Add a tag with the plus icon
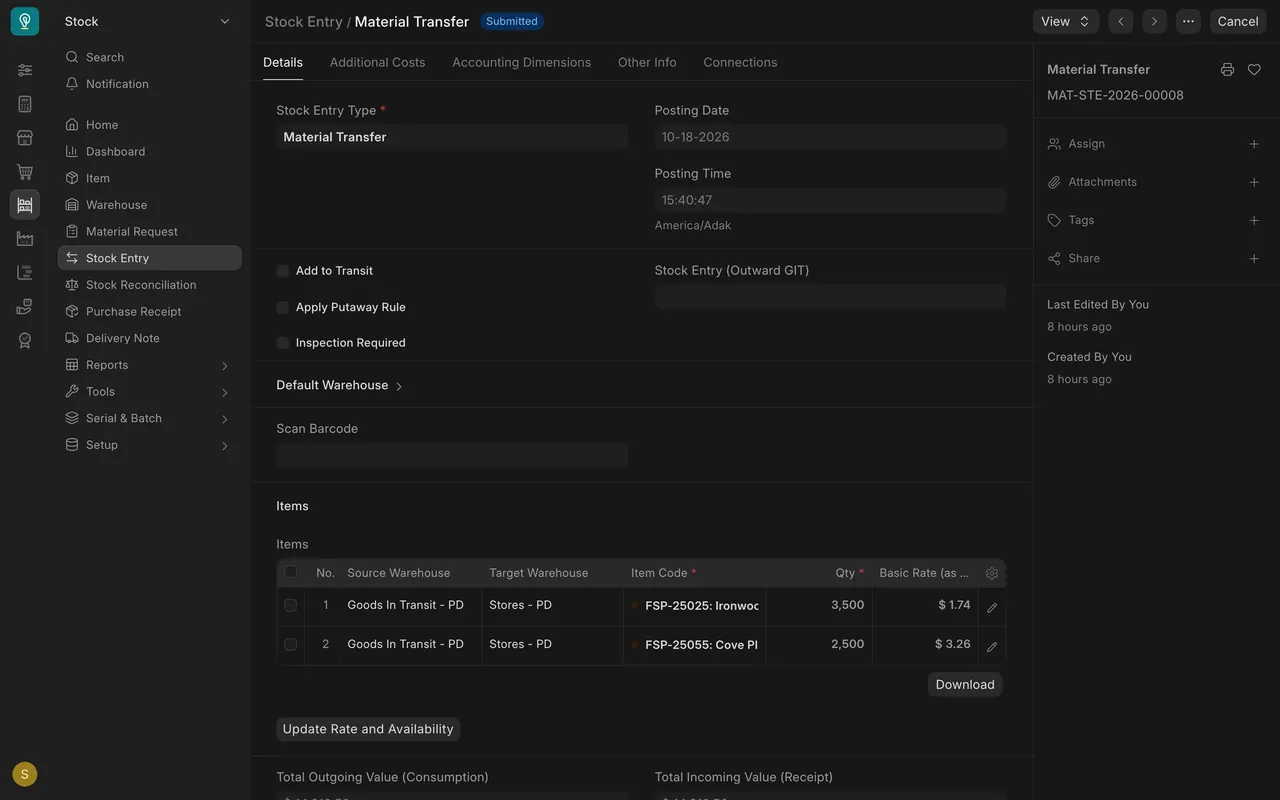1280x800 pixels. click(x=1254, y=220)
